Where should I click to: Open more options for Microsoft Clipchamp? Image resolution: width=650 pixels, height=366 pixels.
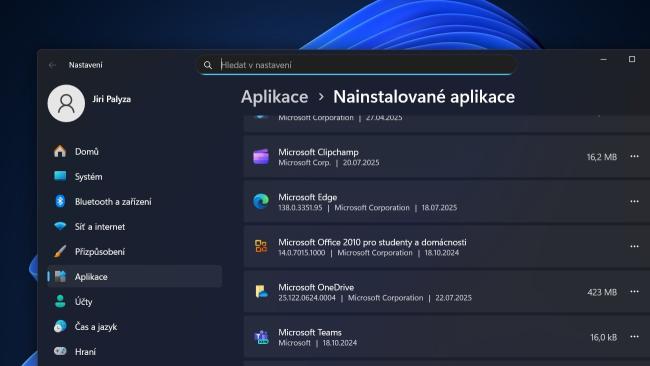tap(634, 156)
